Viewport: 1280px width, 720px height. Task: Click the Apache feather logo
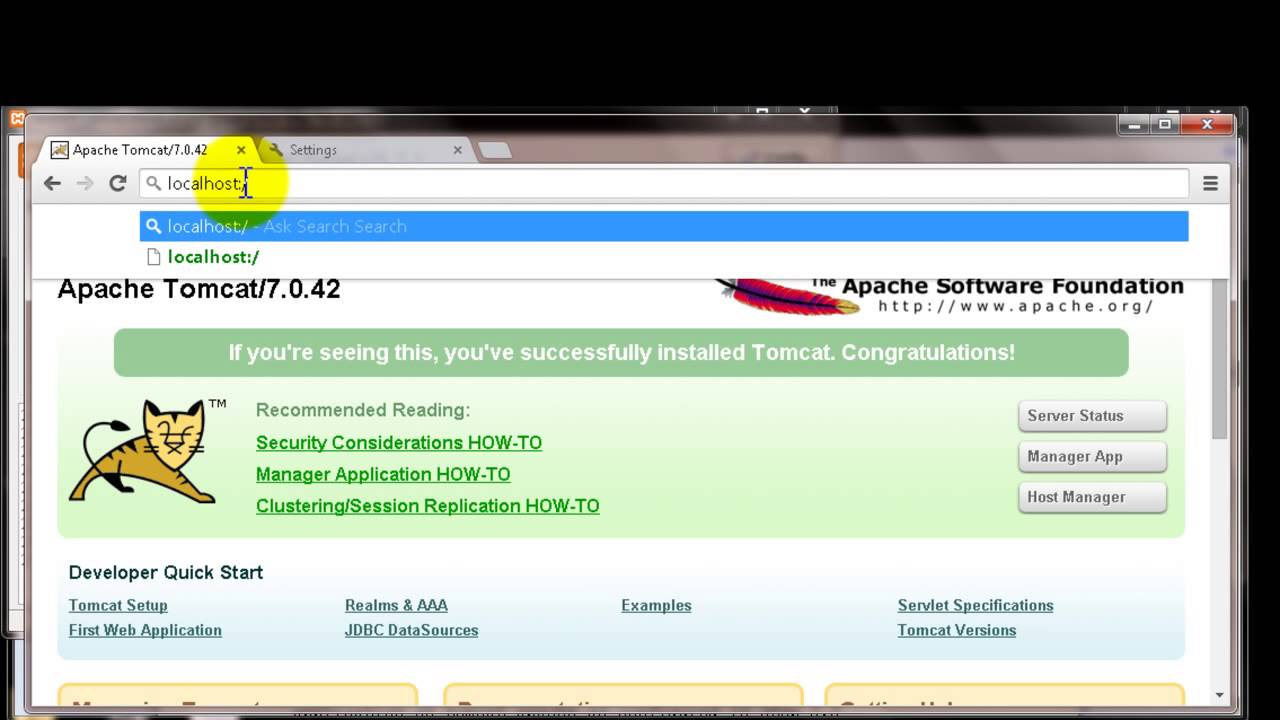[788, 296]
